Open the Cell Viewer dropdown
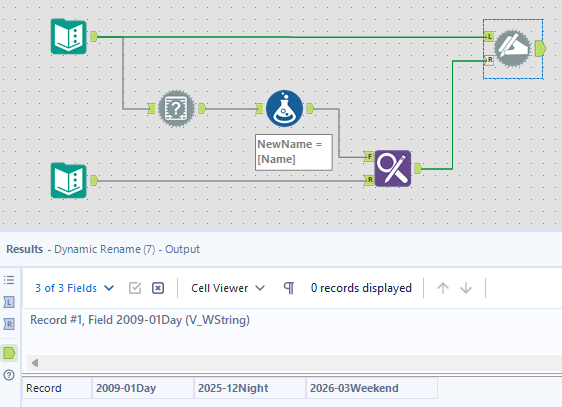Image resolution: width=562 pixels, height=407 pixels. click(228, 288)
